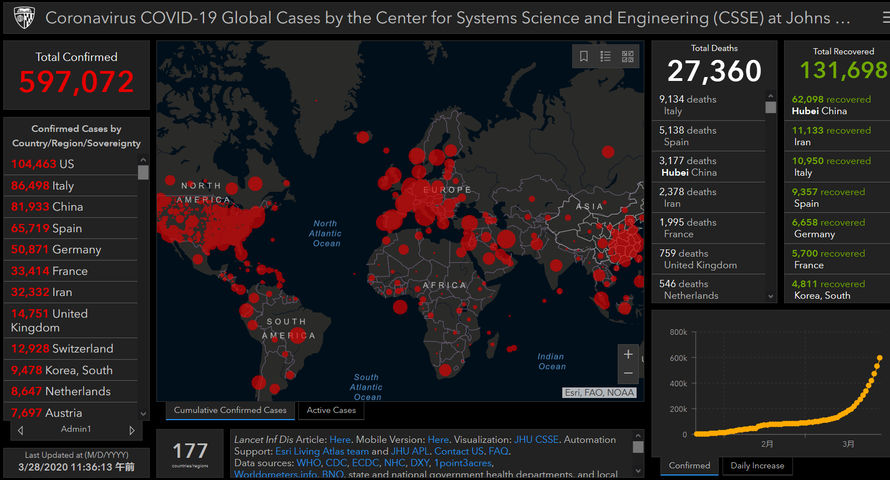Screen dimensions: 890x480
Task: Select Austria row with 7,697 cases
Action: [70, 413]
